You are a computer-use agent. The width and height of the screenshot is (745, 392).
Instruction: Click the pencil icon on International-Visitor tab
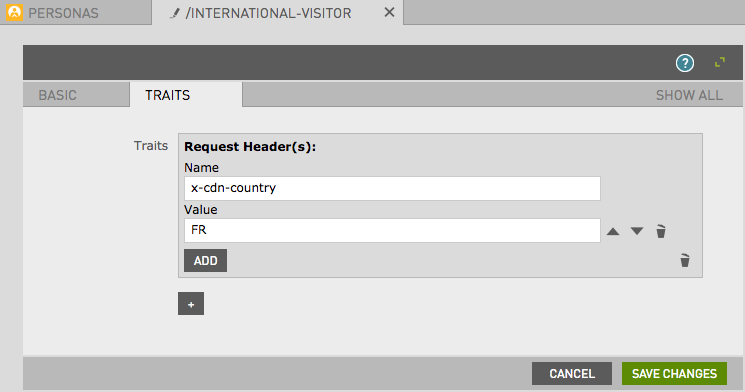[175, 13]
